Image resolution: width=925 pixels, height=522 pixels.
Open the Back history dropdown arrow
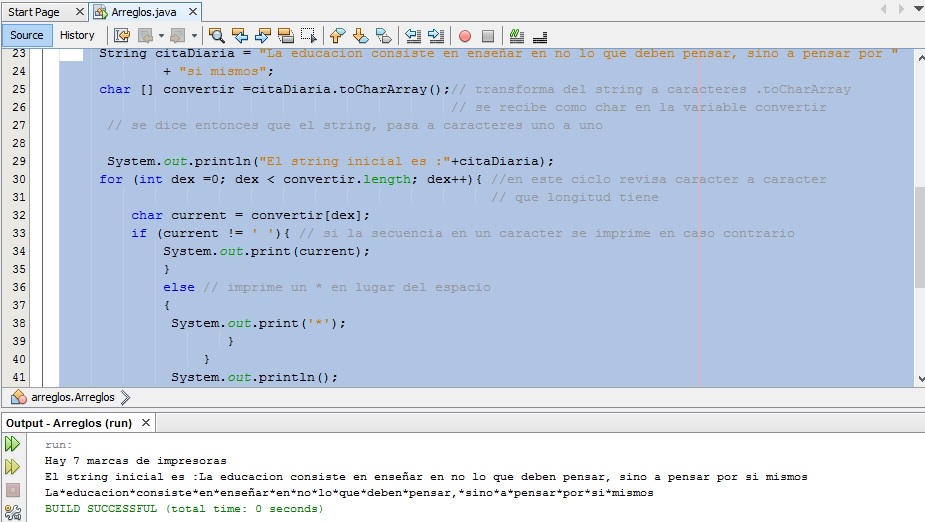[x=160, y=35]
